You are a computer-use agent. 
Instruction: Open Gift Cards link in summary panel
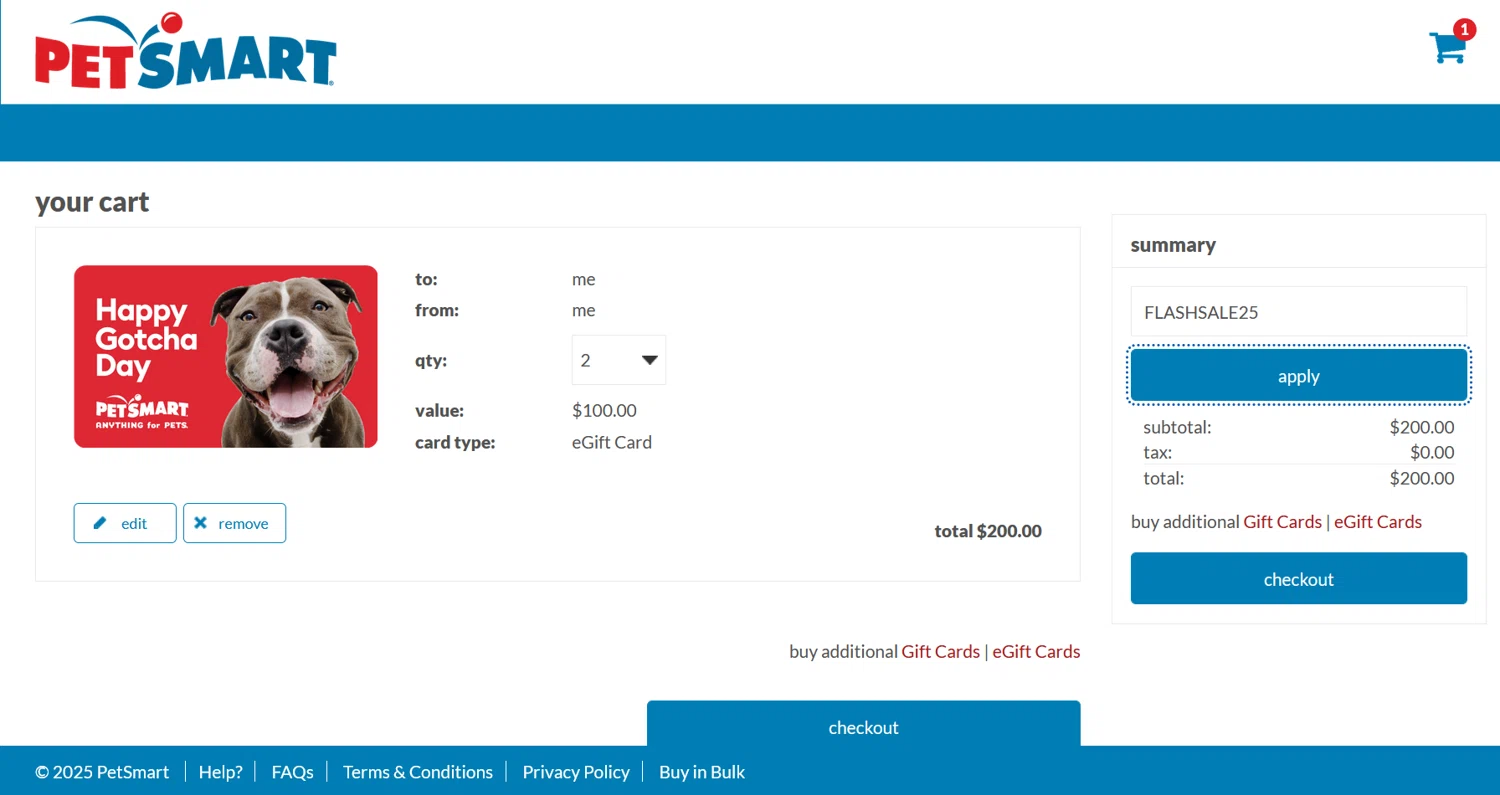1282,522
